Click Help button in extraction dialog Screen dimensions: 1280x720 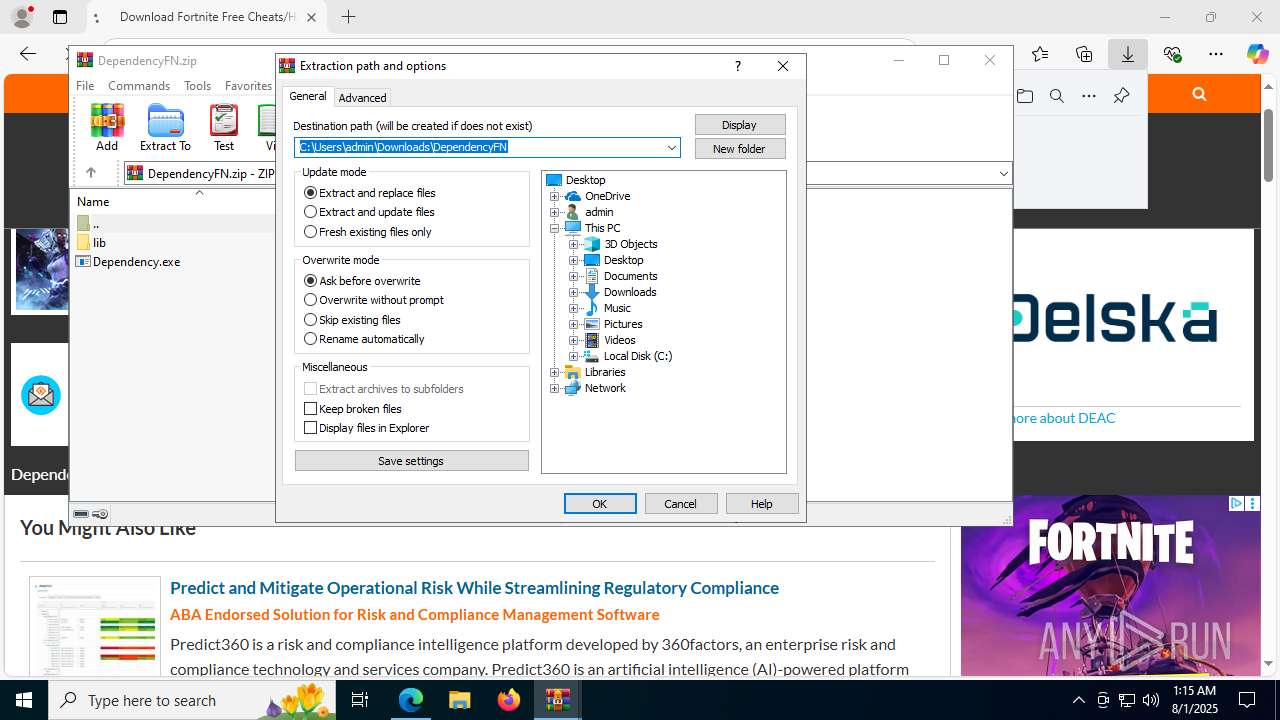tap(762, 504)
